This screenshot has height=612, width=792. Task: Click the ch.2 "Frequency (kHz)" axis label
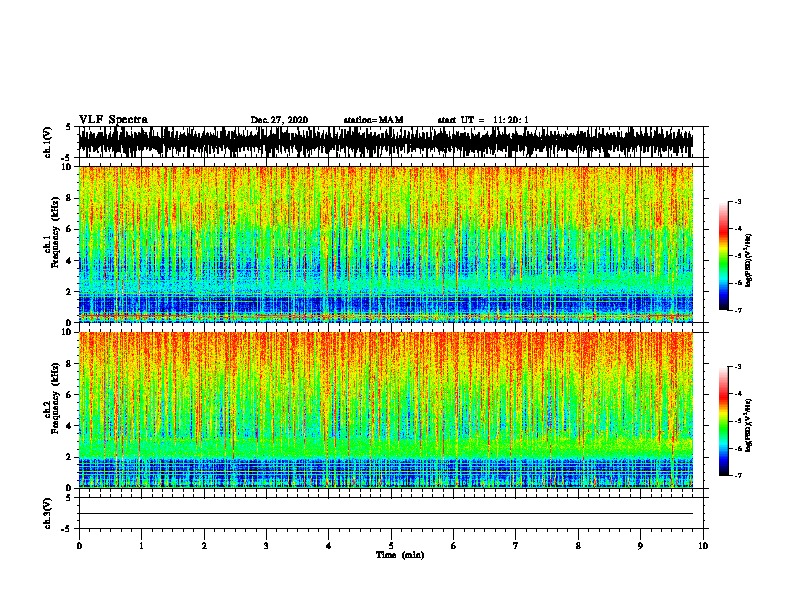55,398
